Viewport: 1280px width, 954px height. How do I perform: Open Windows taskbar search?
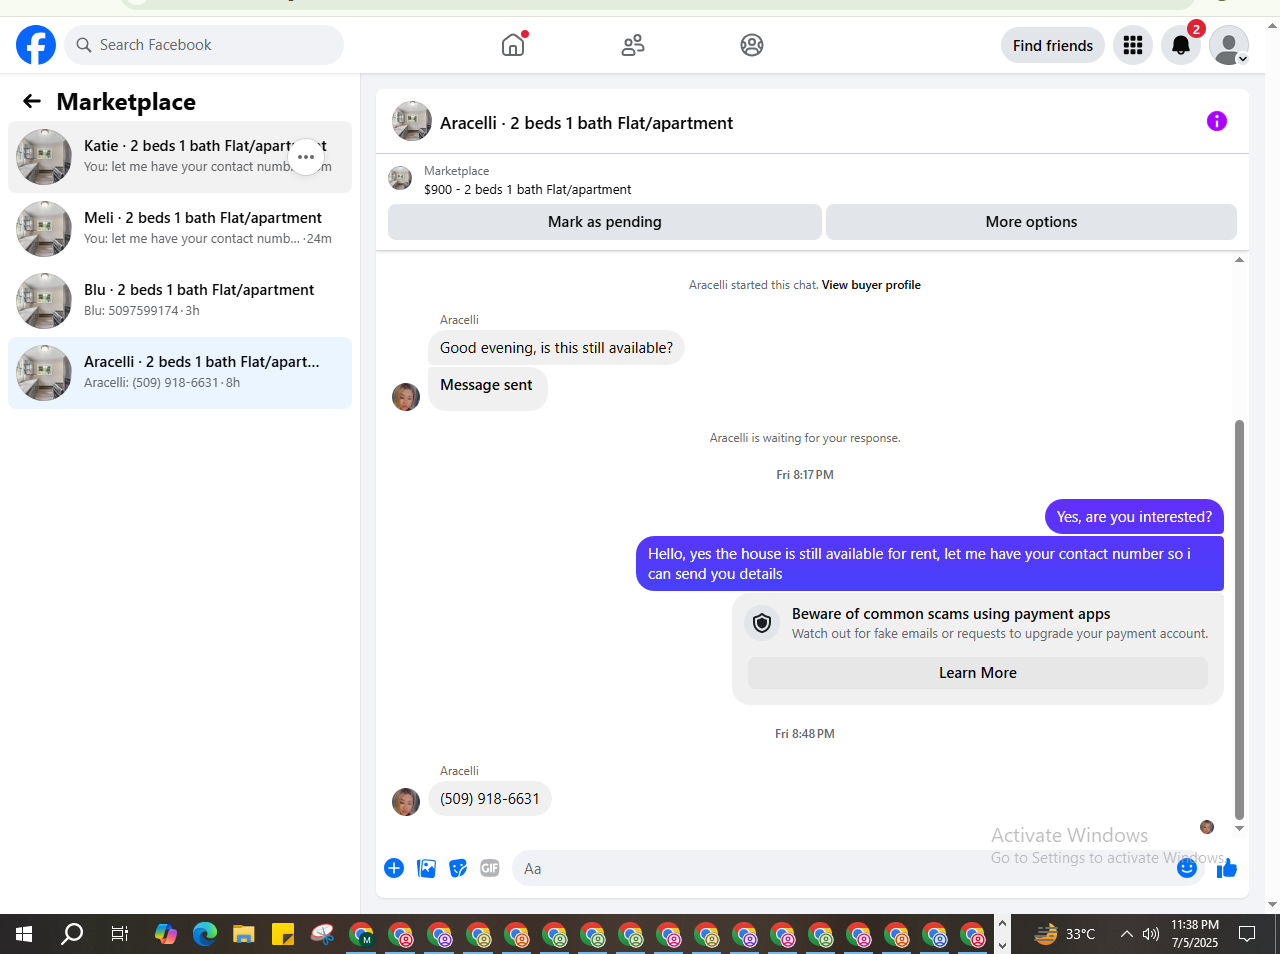(x=72, y=934)
